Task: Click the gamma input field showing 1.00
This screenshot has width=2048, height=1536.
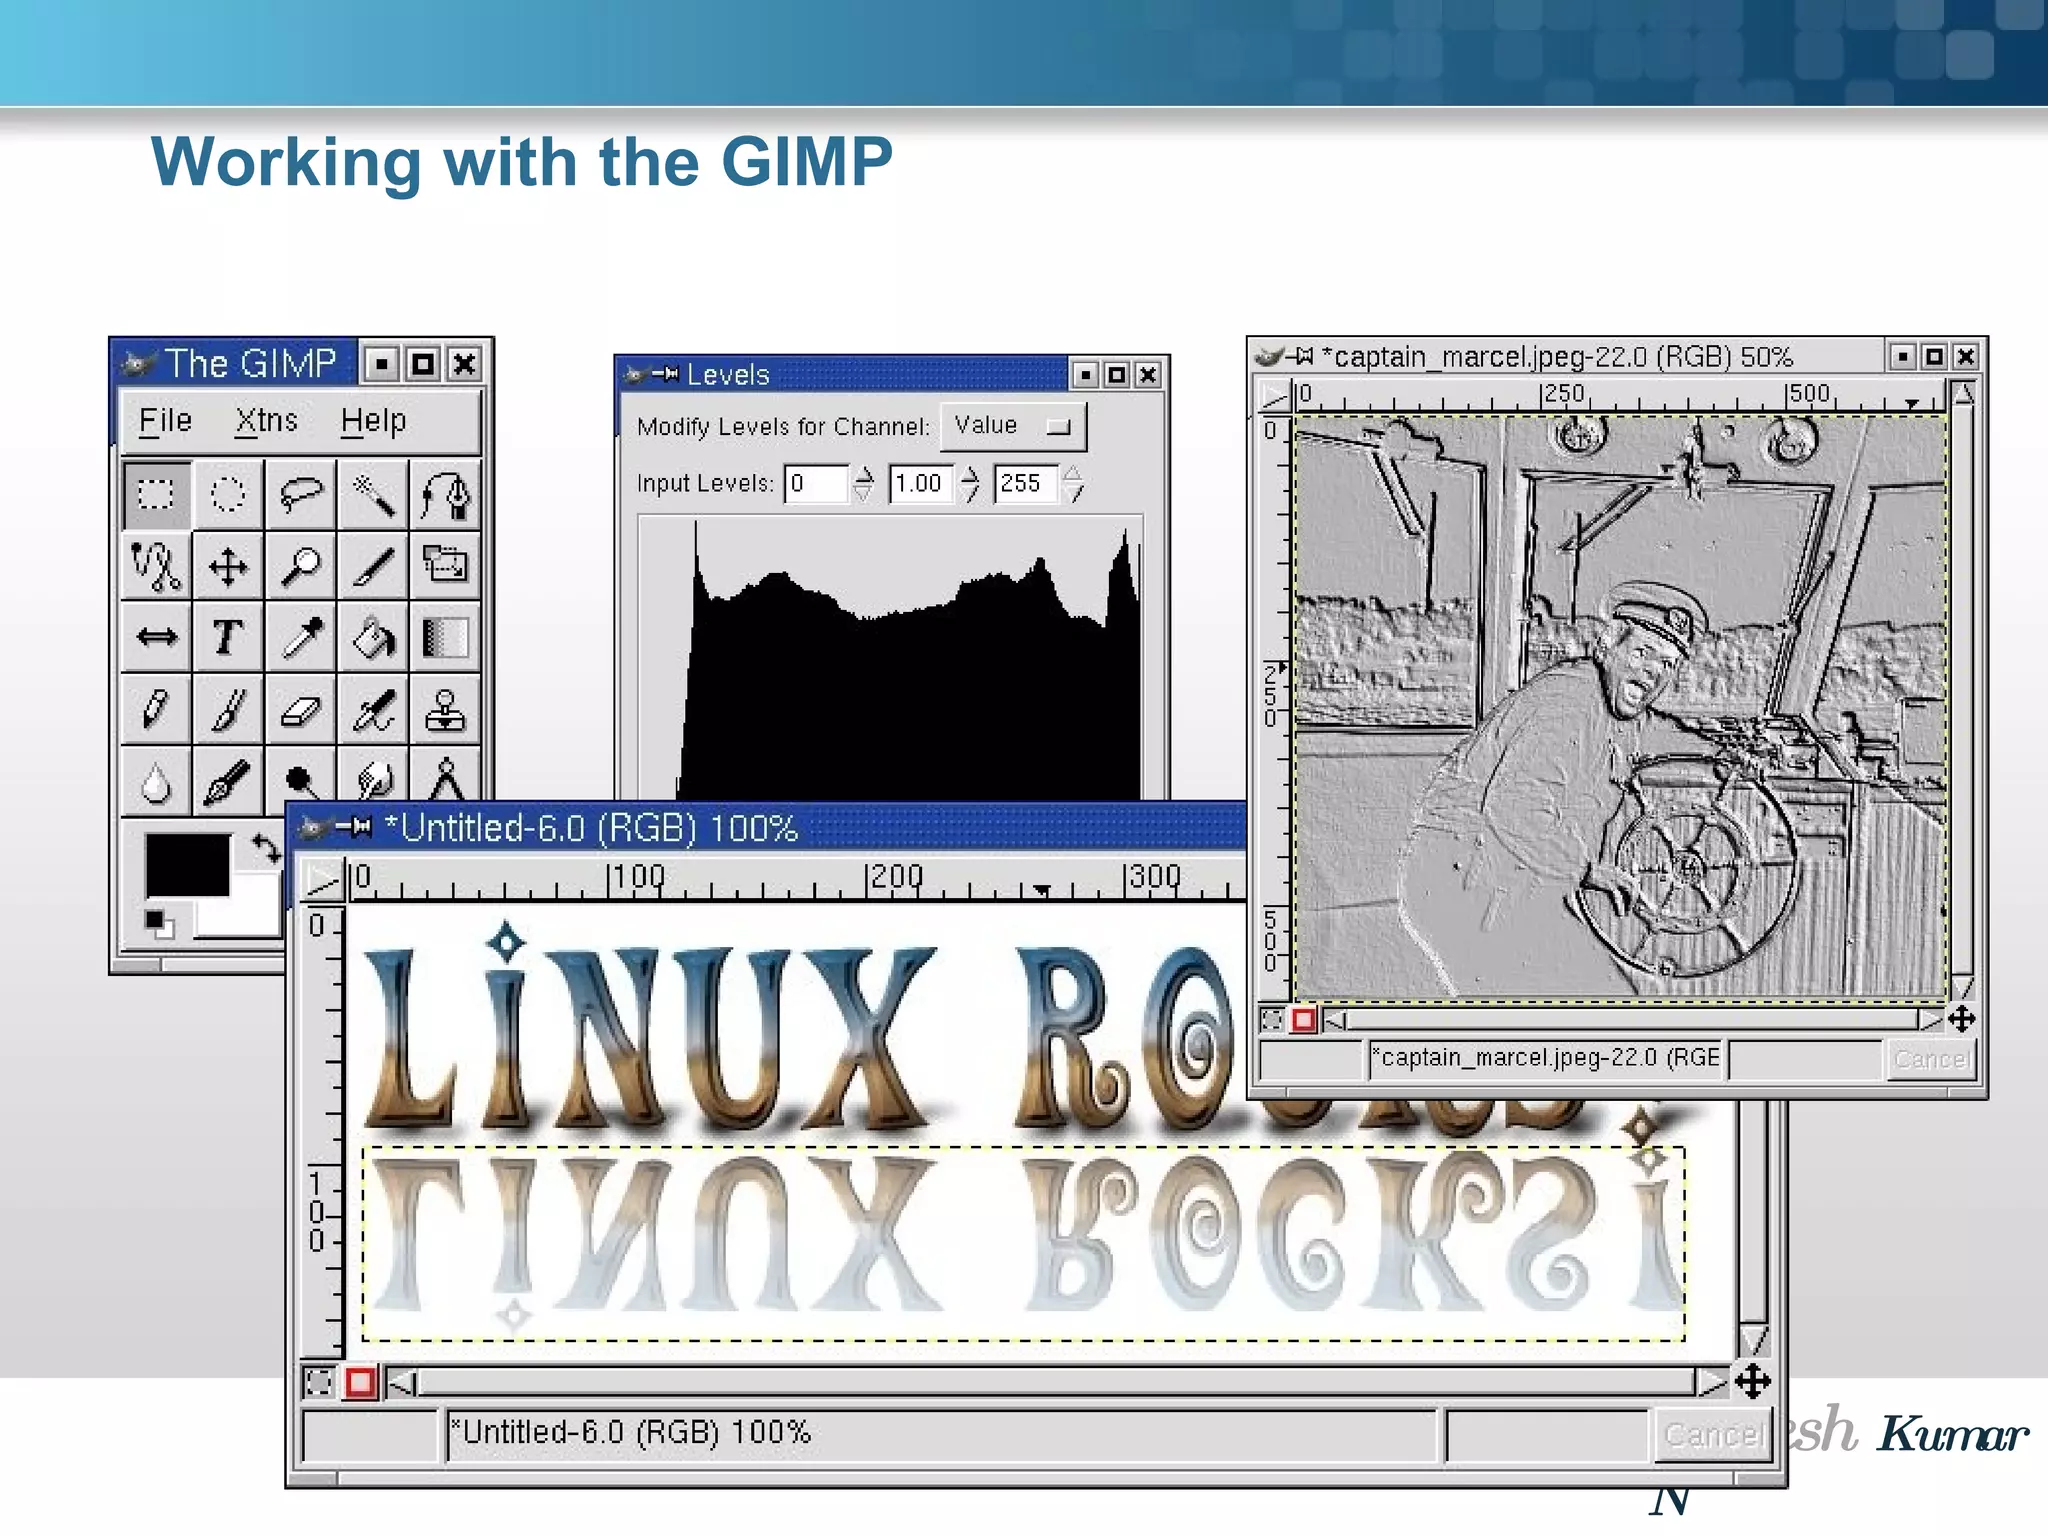Action: point(920,484)
